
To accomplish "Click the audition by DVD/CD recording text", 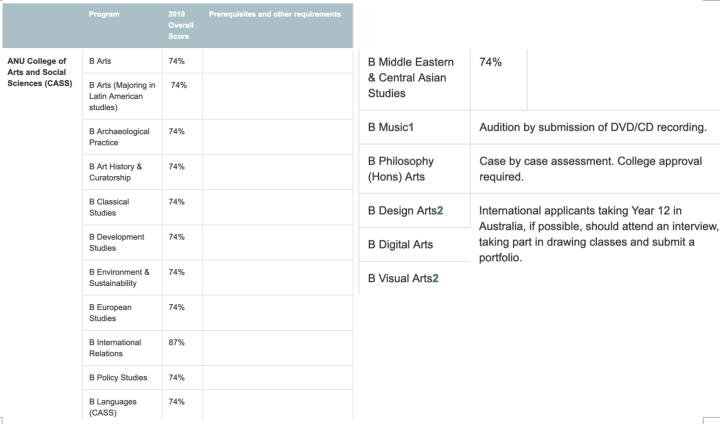I will 593,127.
